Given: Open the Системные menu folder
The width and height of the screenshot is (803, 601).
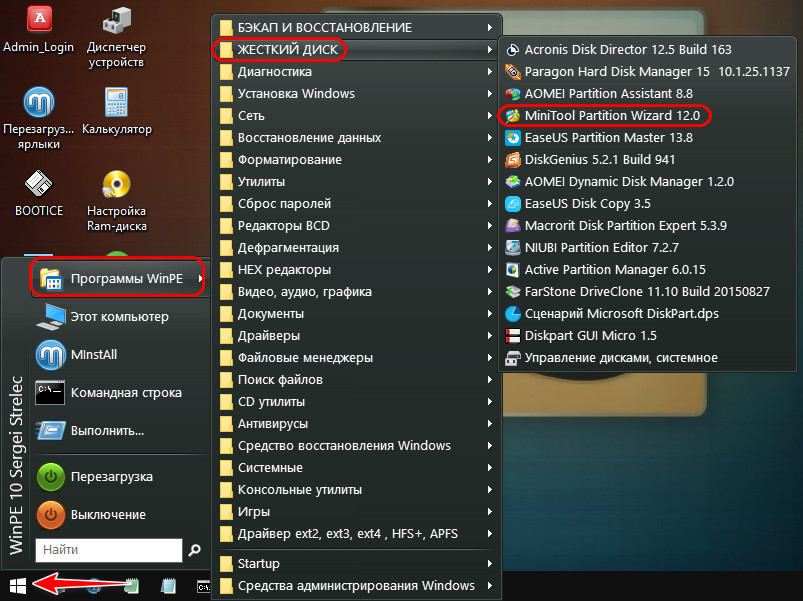Looking at the screenshot, I should [356, 468].
